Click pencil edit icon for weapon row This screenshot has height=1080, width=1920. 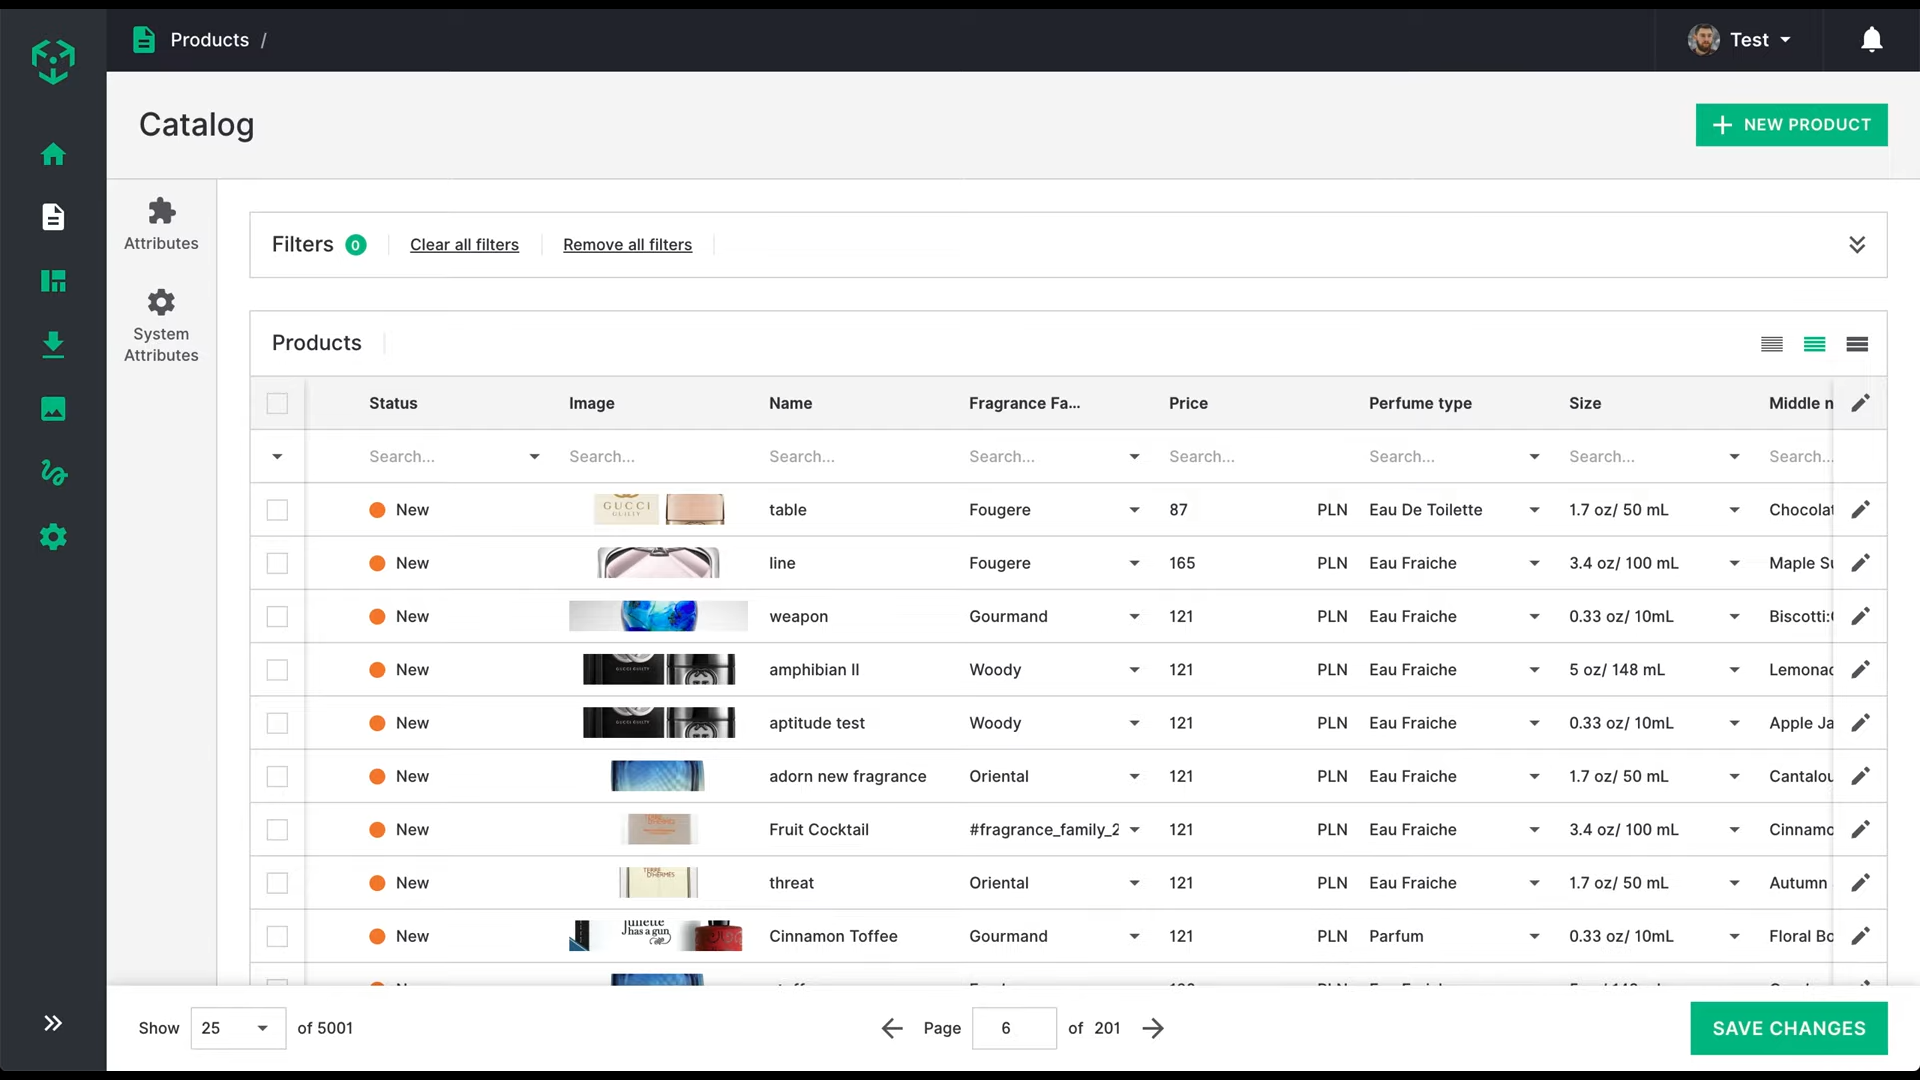pyautogui.click(x=1860, y=616)
